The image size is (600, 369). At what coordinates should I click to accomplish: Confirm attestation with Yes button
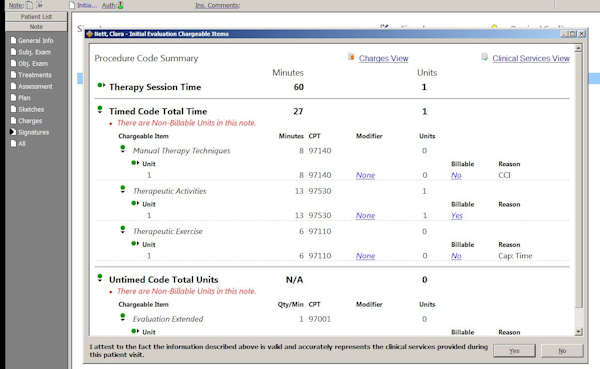point(514,351)
